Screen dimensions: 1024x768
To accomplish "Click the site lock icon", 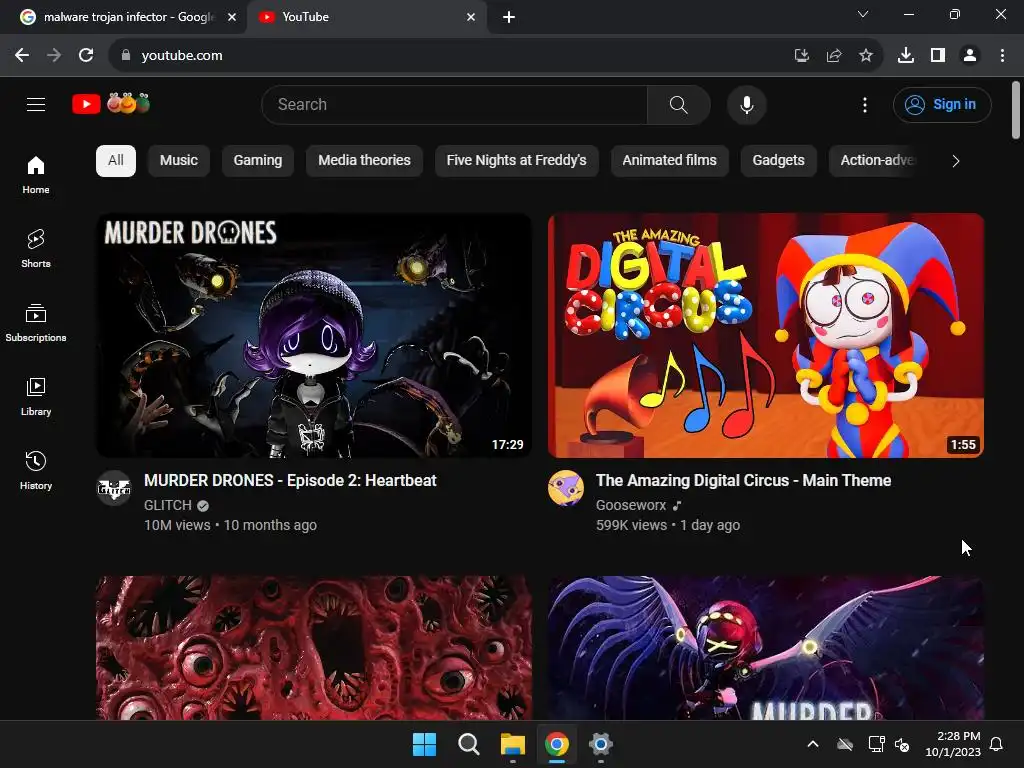I will tap(126, 56).
